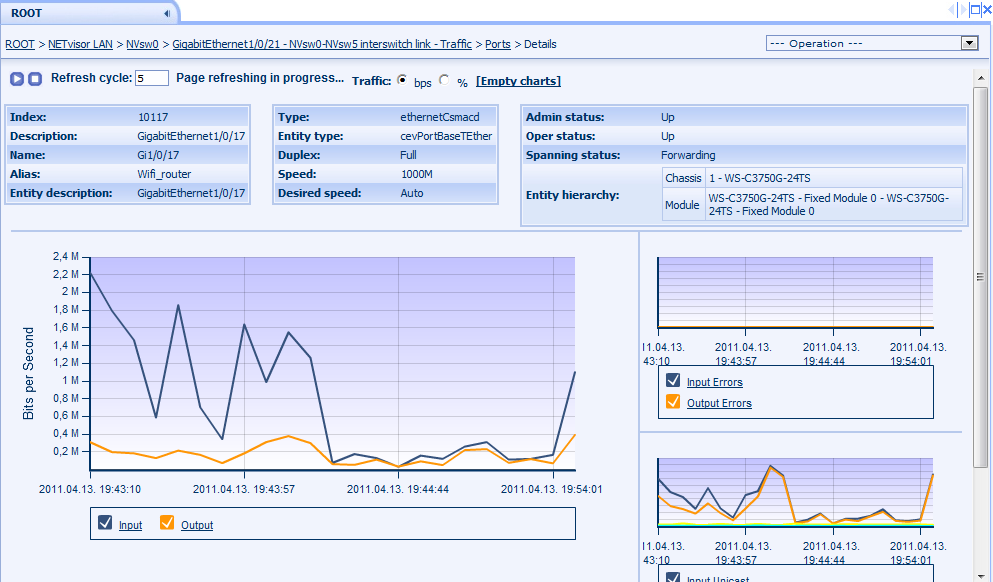
Task: Close the panel with X icon
Action: point(987,9)
